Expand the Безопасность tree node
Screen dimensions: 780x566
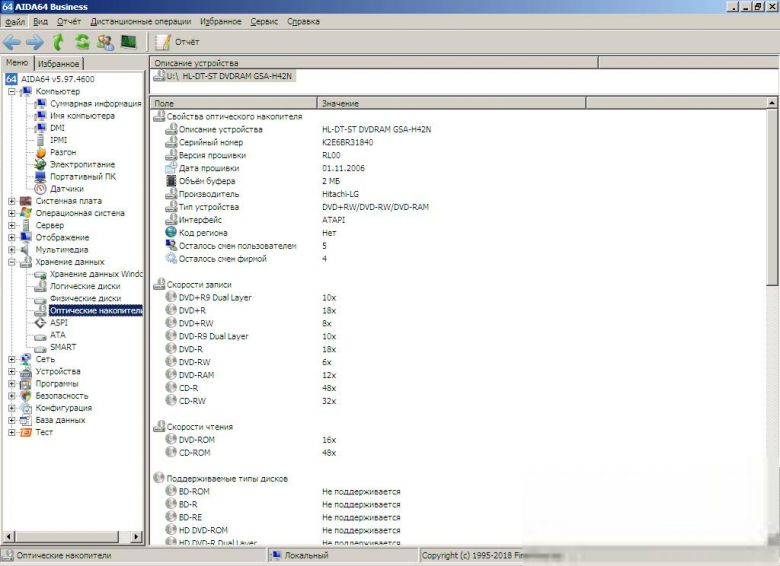pyautogui.click(x=11, y=396)
